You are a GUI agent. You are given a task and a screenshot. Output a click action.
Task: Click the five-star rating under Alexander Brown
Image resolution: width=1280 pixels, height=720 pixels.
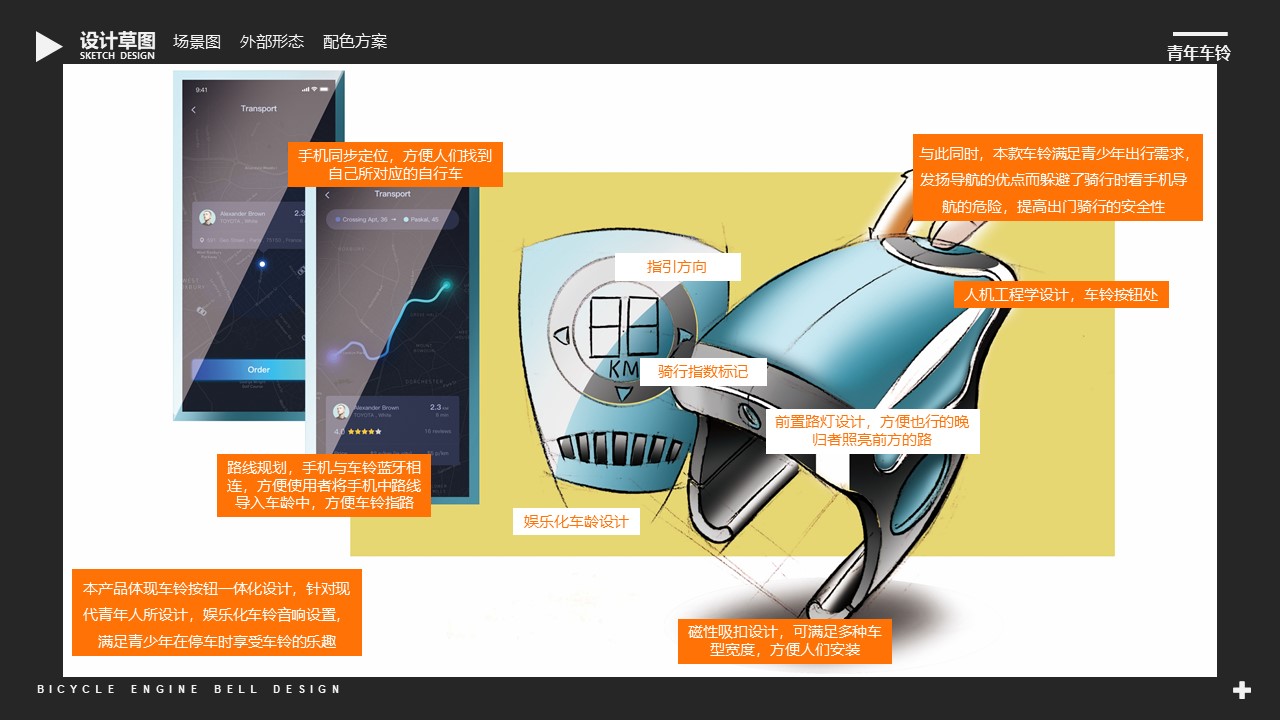pyautogui.click(x=364, y=431)
